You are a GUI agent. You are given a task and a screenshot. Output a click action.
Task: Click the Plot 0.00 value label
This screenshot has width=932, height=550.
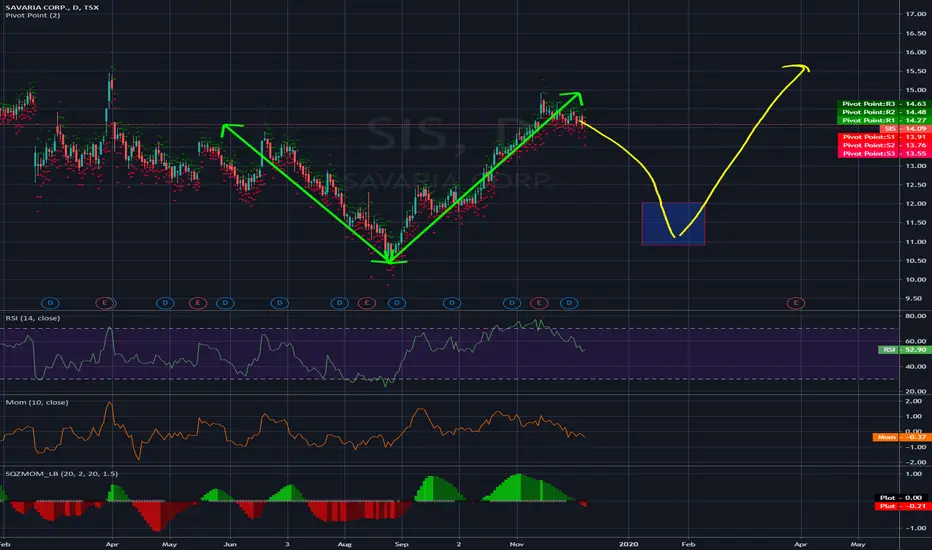(x=902, y=498)
